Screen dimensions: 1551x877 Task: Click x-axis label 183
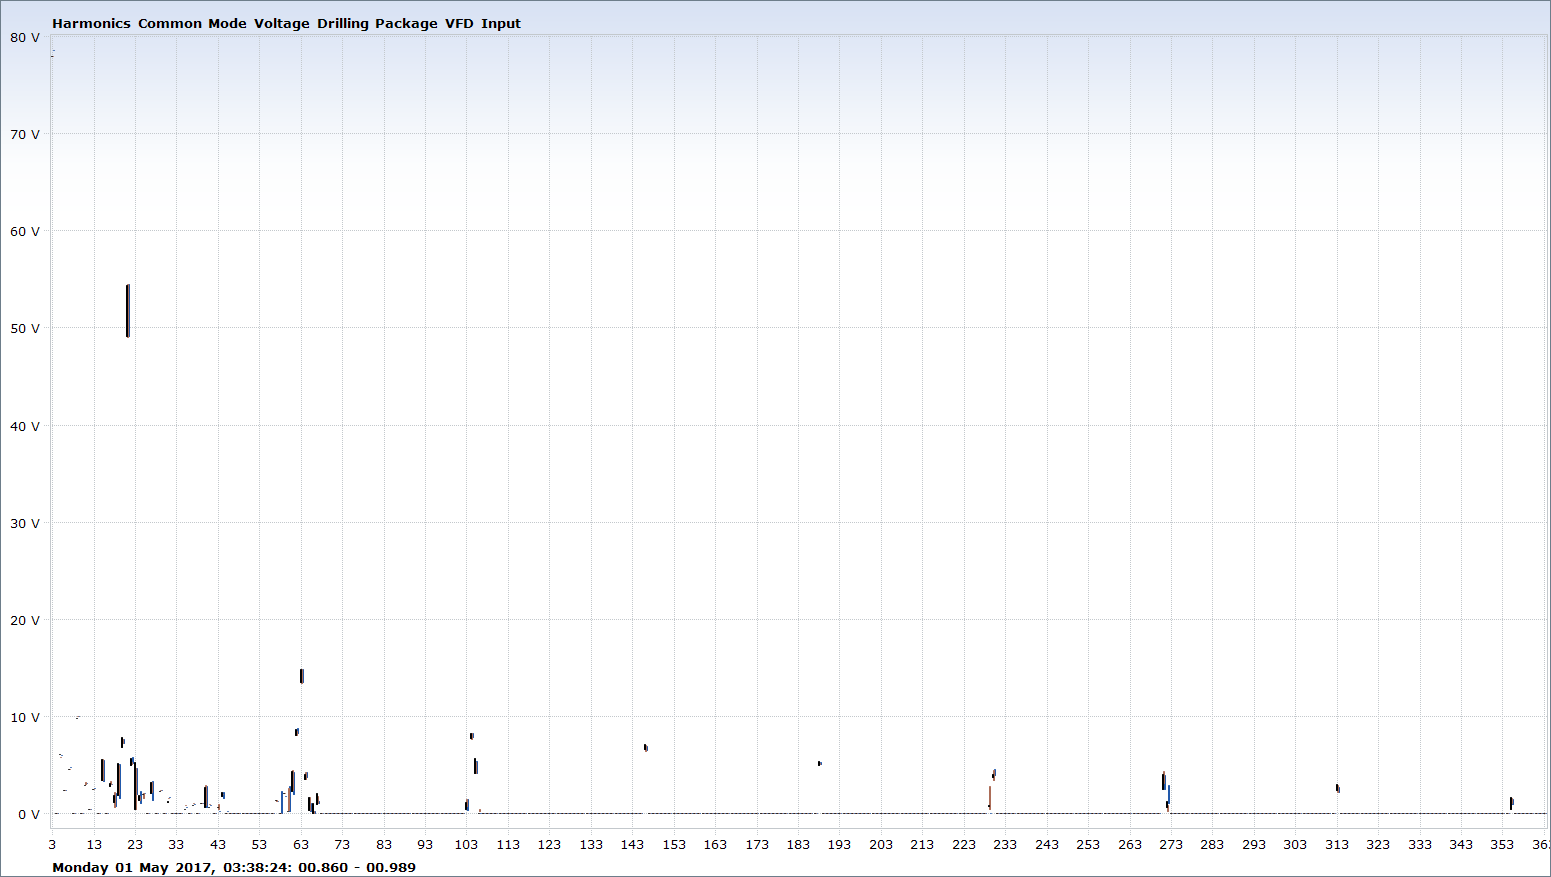pyautogui.click(x=798, y=844)
